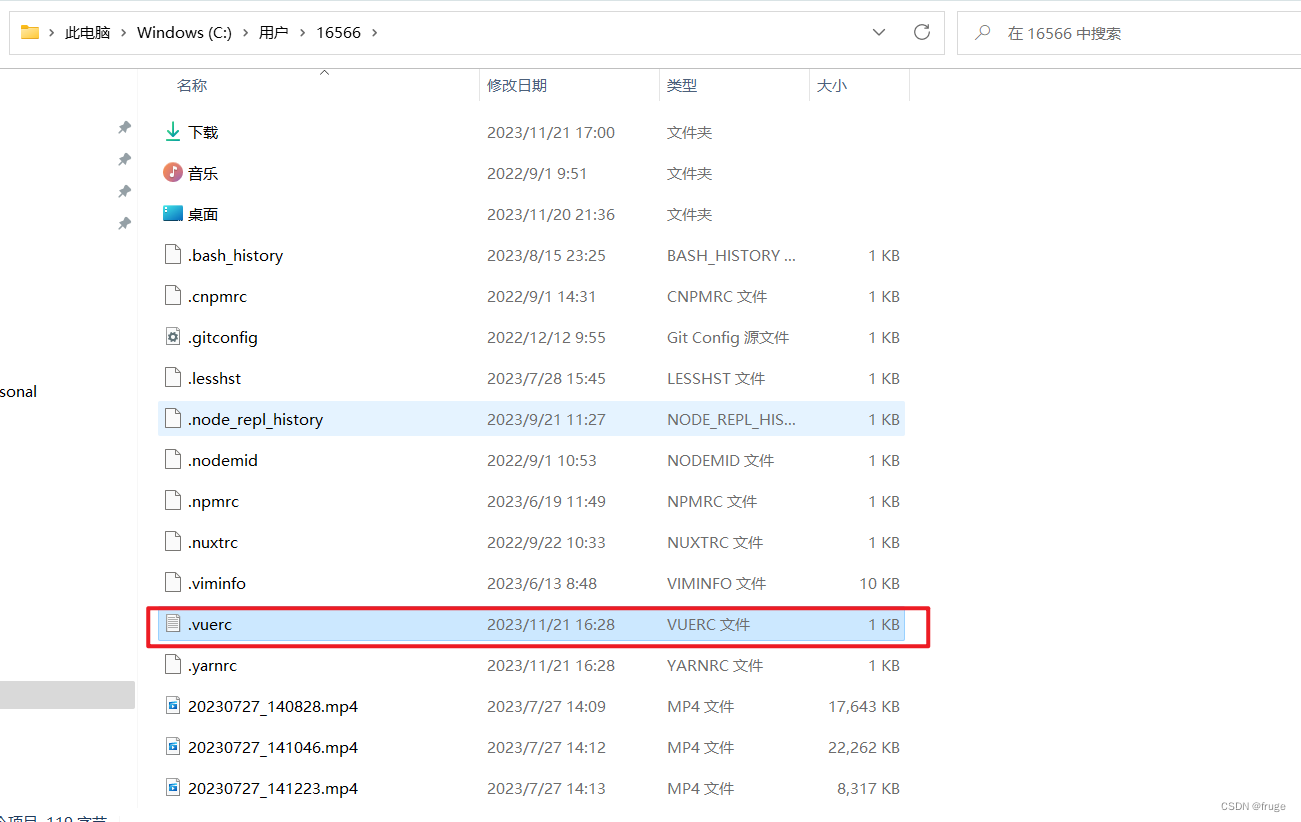The image size is (1301, 822).
Task: Click the .yarnrc file icon
Action: pyautogui.click(x=173, y=665)
